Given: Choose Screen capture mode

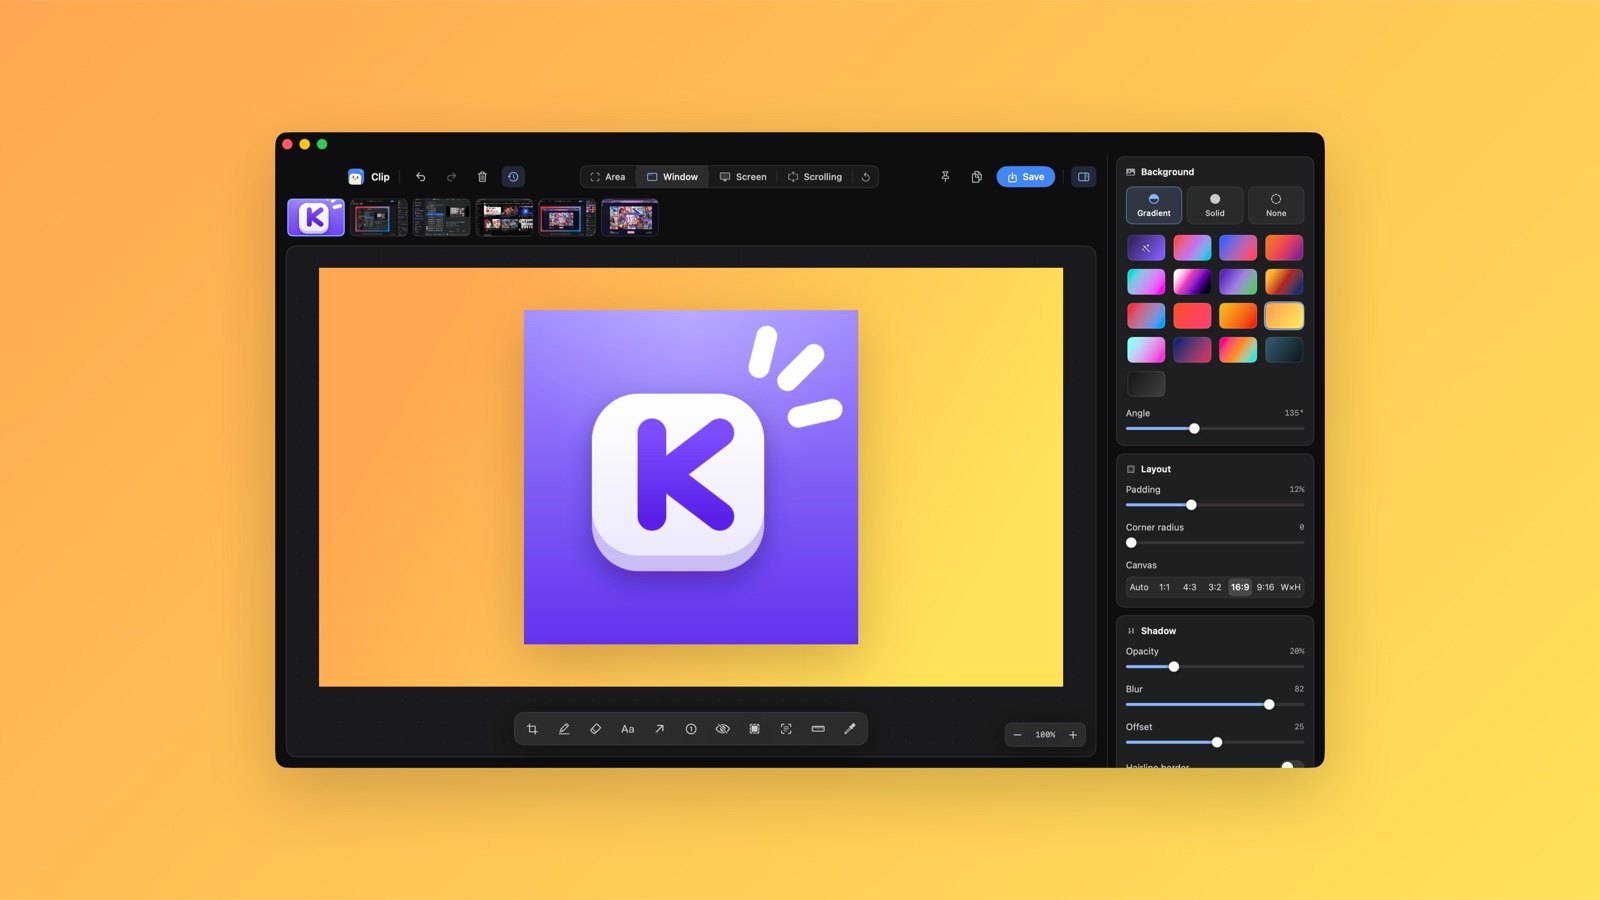Looking at the screenshot, I should (743, 177).
